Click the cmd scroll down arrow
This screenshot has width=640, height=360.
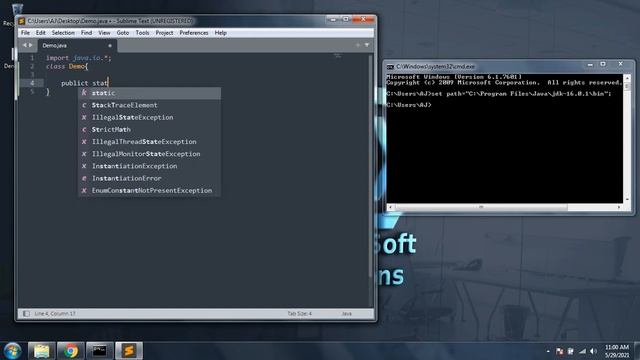click(x=627, y=200)
